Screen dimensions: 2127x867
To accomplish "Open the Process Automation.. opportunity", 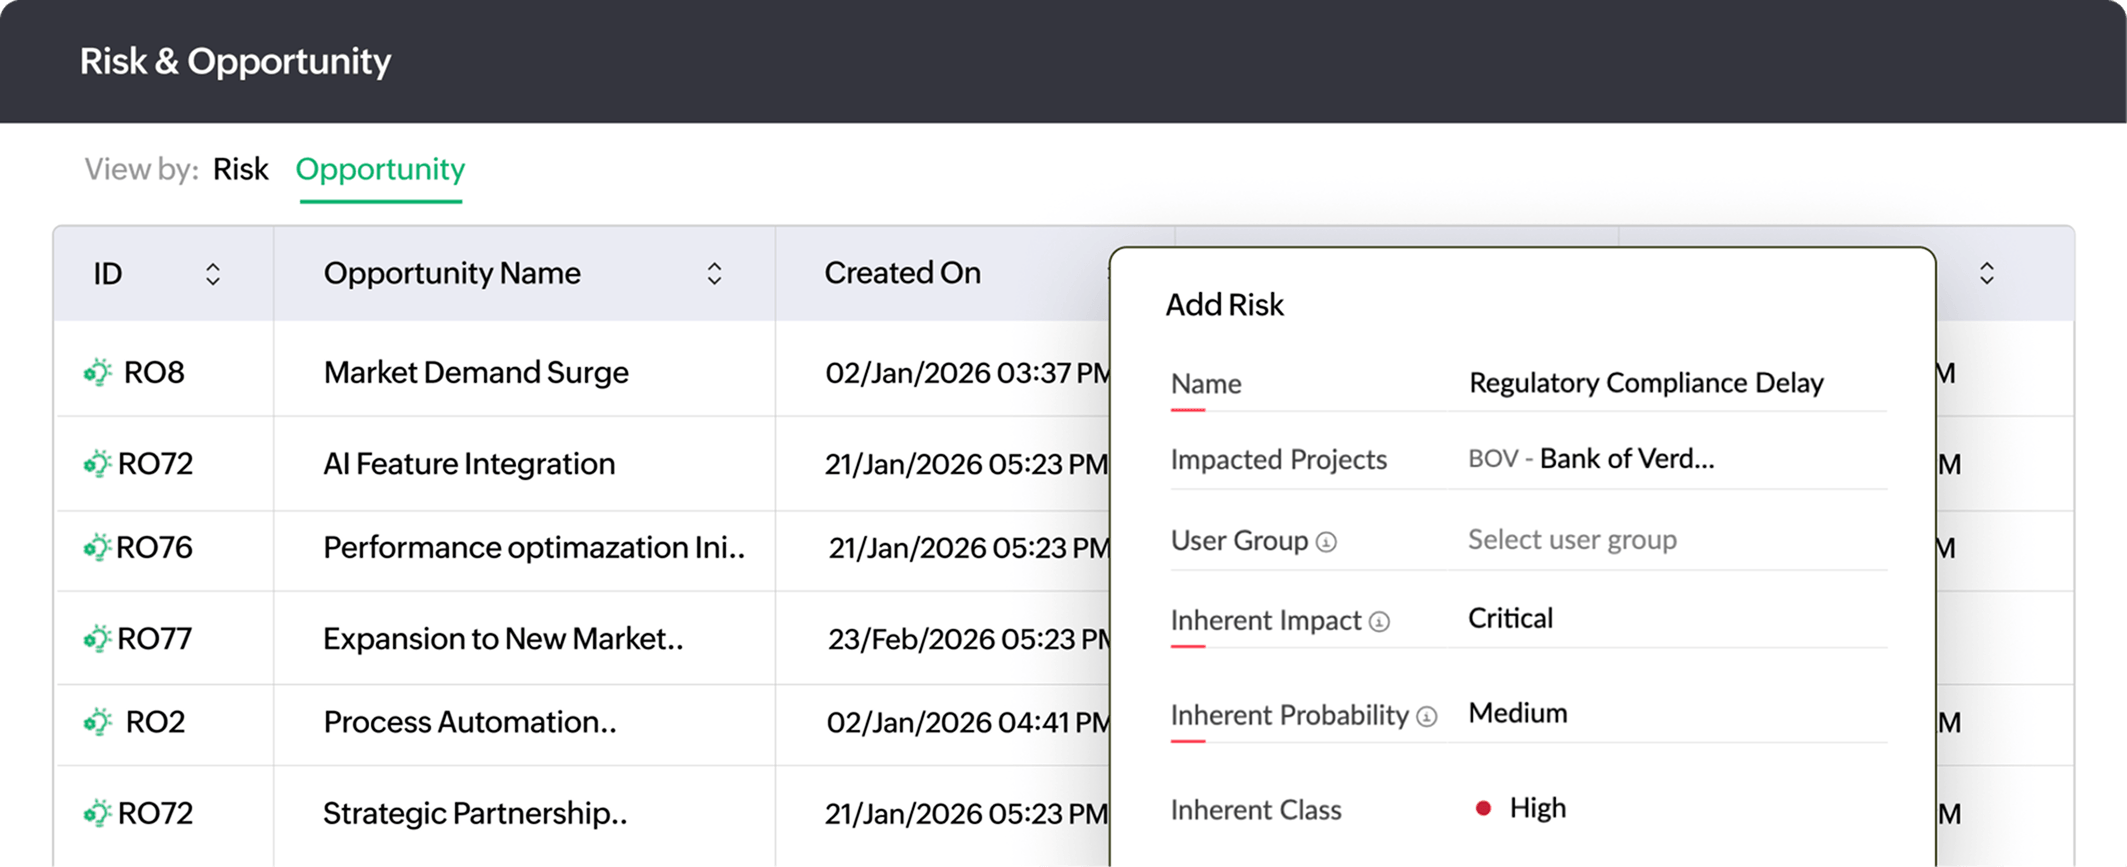I will tap(470, 722).
